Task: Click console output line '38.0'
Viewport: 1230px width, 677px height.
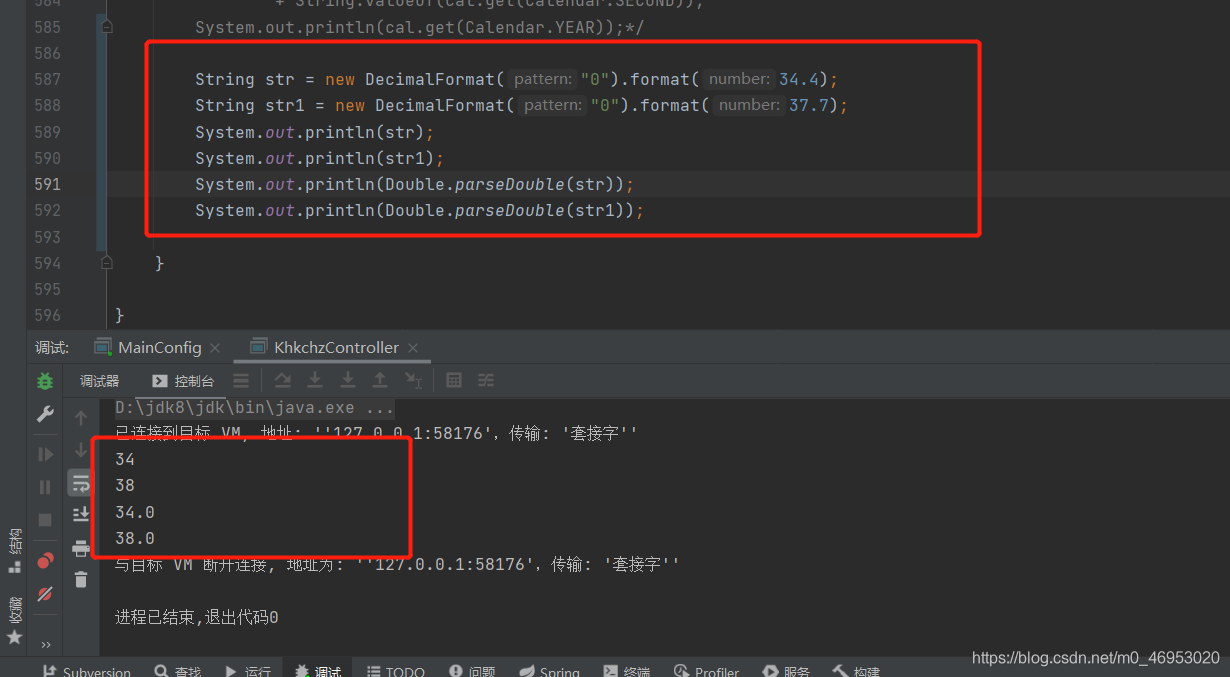Action: coord(134,538)
